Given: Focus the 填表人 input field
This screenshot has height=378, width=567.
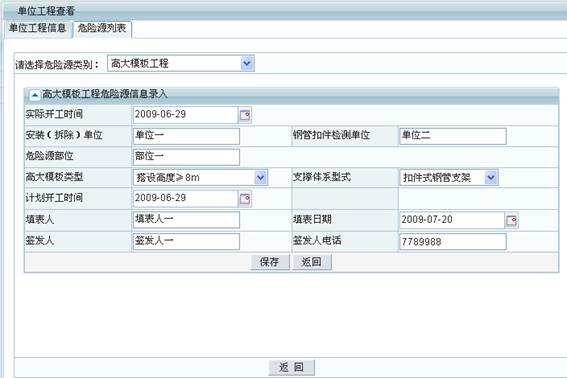Looking at the screenshot, I should [186, 220].
